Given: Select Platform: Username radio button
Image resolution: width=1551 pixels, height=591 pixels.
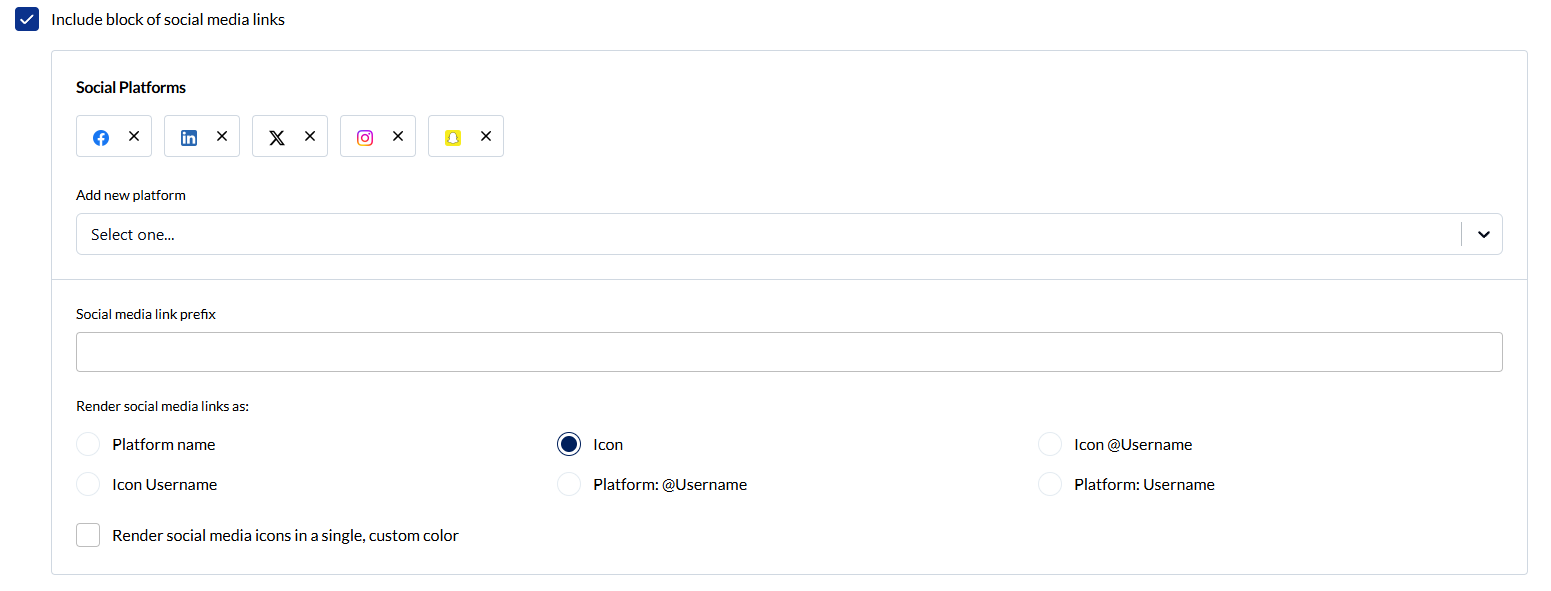Looking at the screenshot, I should [1050, 484].
